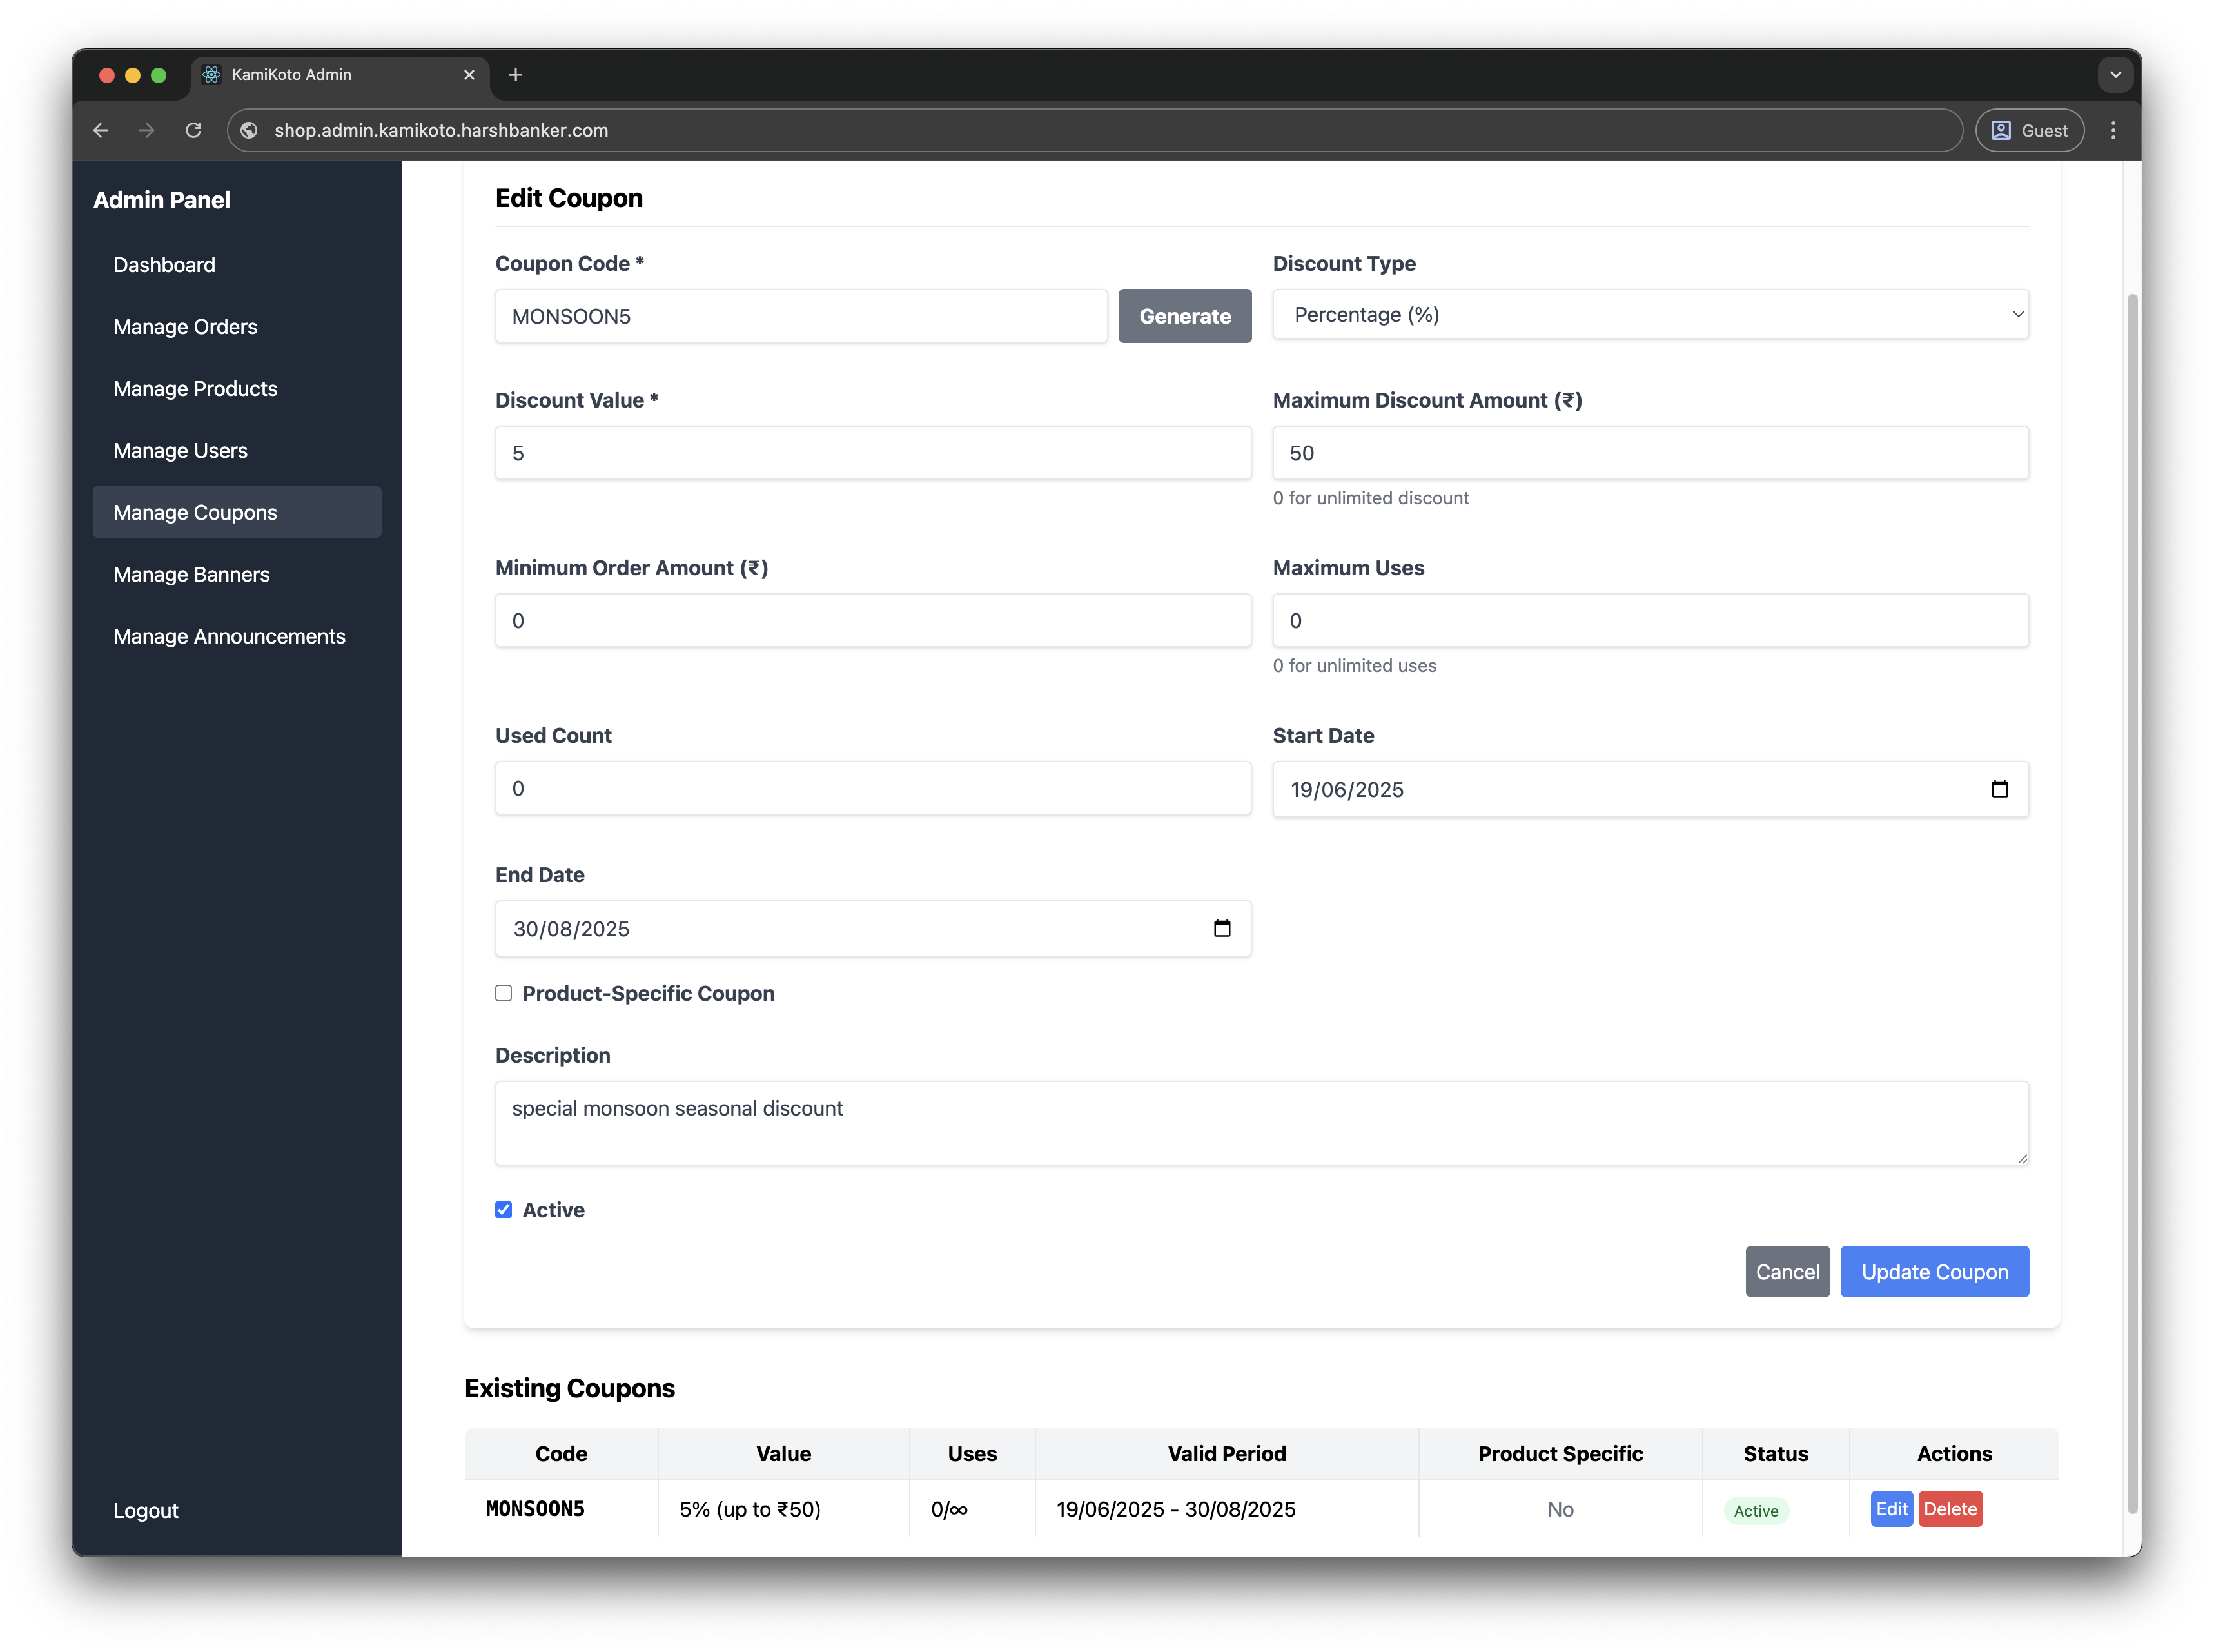Close the KamiKoto Admin tab
The height and width of the screenshot is (1652, 2214).
coord(469,75)
